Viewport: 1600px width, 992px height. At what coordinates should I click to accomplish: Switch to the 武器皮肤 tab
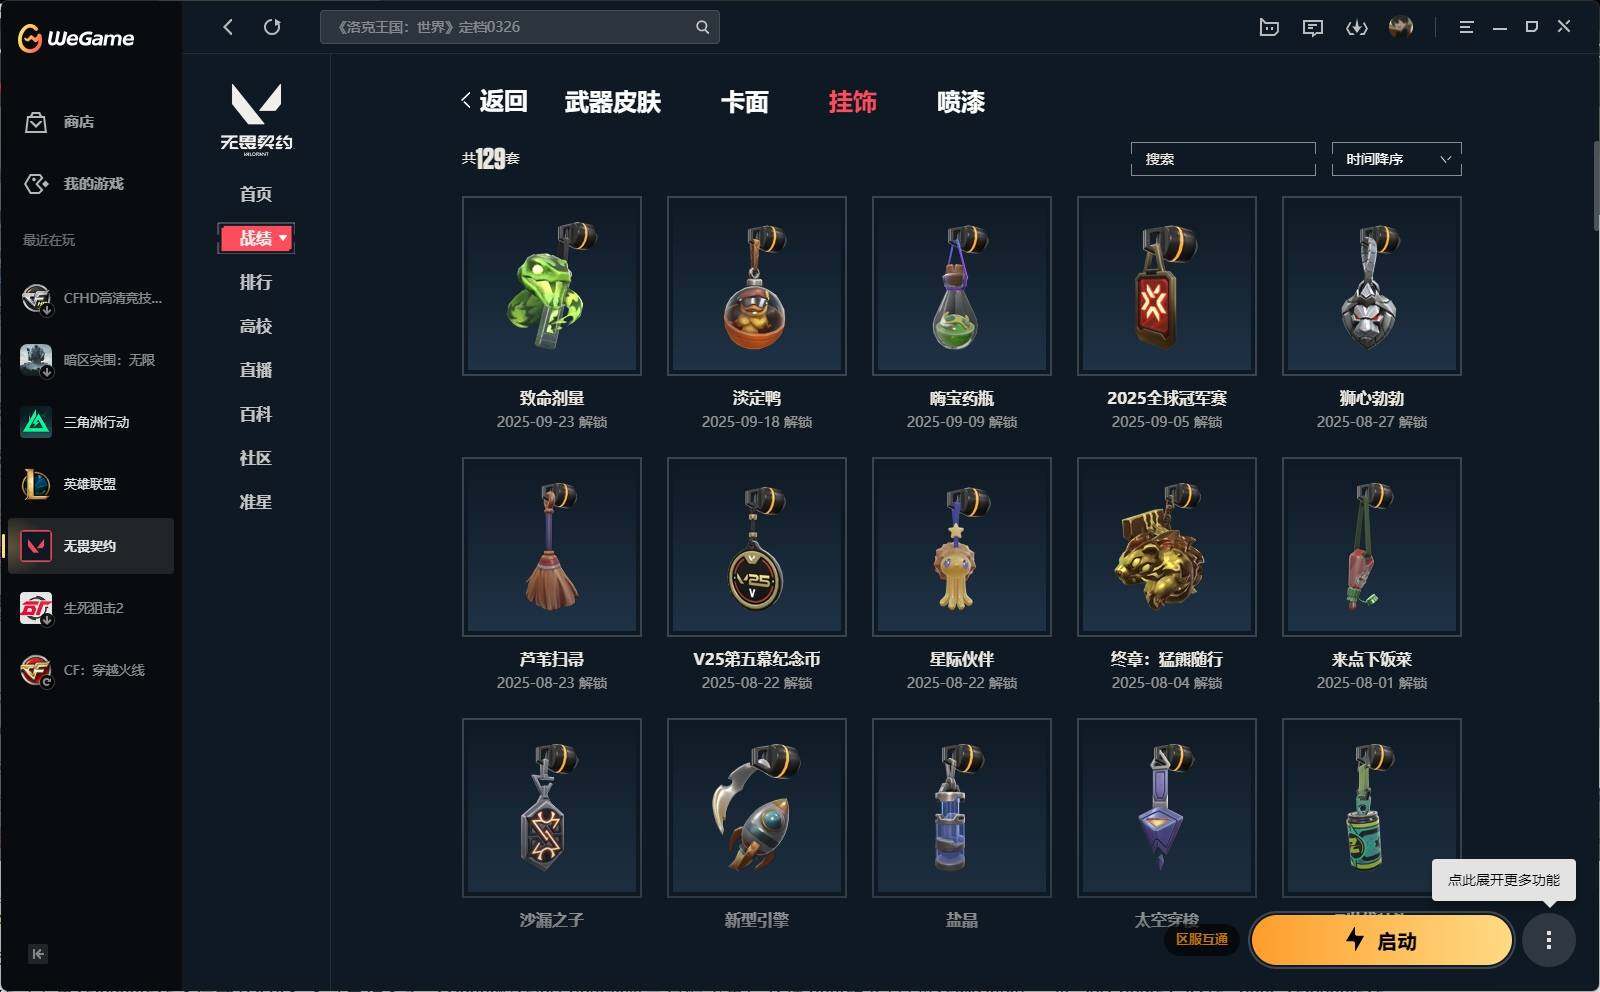[x=612, y=102]
